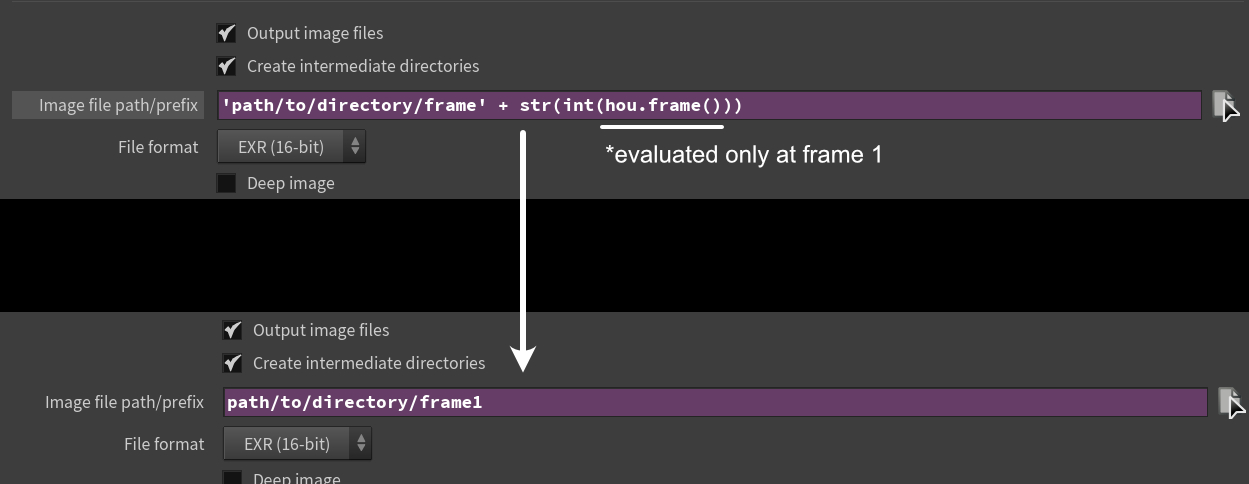Viewport: 1249px width, 484px height.
Task: Toggle Output image files checkbox in upper panel
Action: (x=227, y=33)
